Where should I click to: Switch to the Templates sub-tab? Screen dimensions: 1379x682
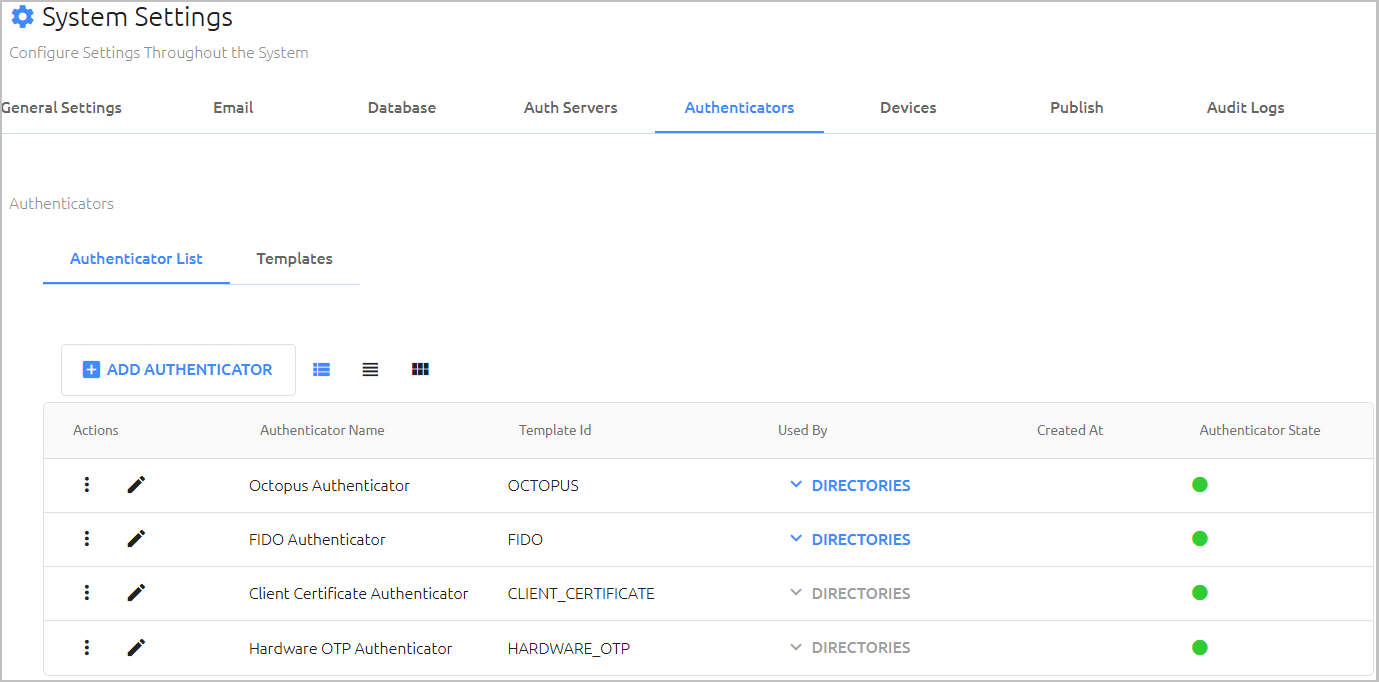click(x=294, y=259)
